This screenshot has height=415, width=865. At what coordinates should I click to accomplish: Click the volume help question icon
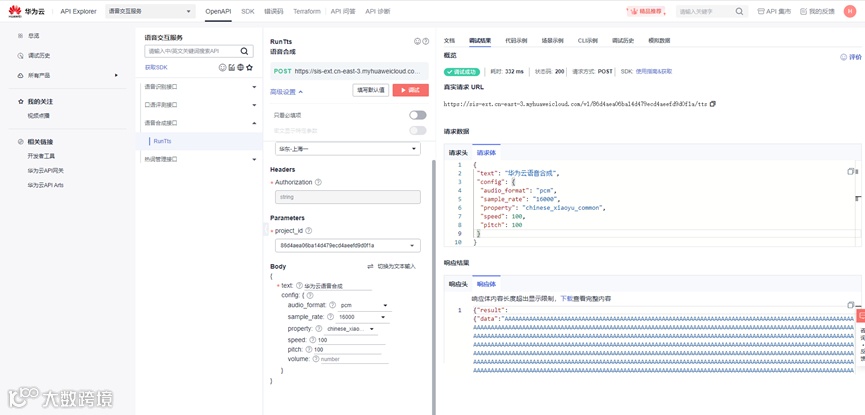pyautogui.click(x=316, y=359)
